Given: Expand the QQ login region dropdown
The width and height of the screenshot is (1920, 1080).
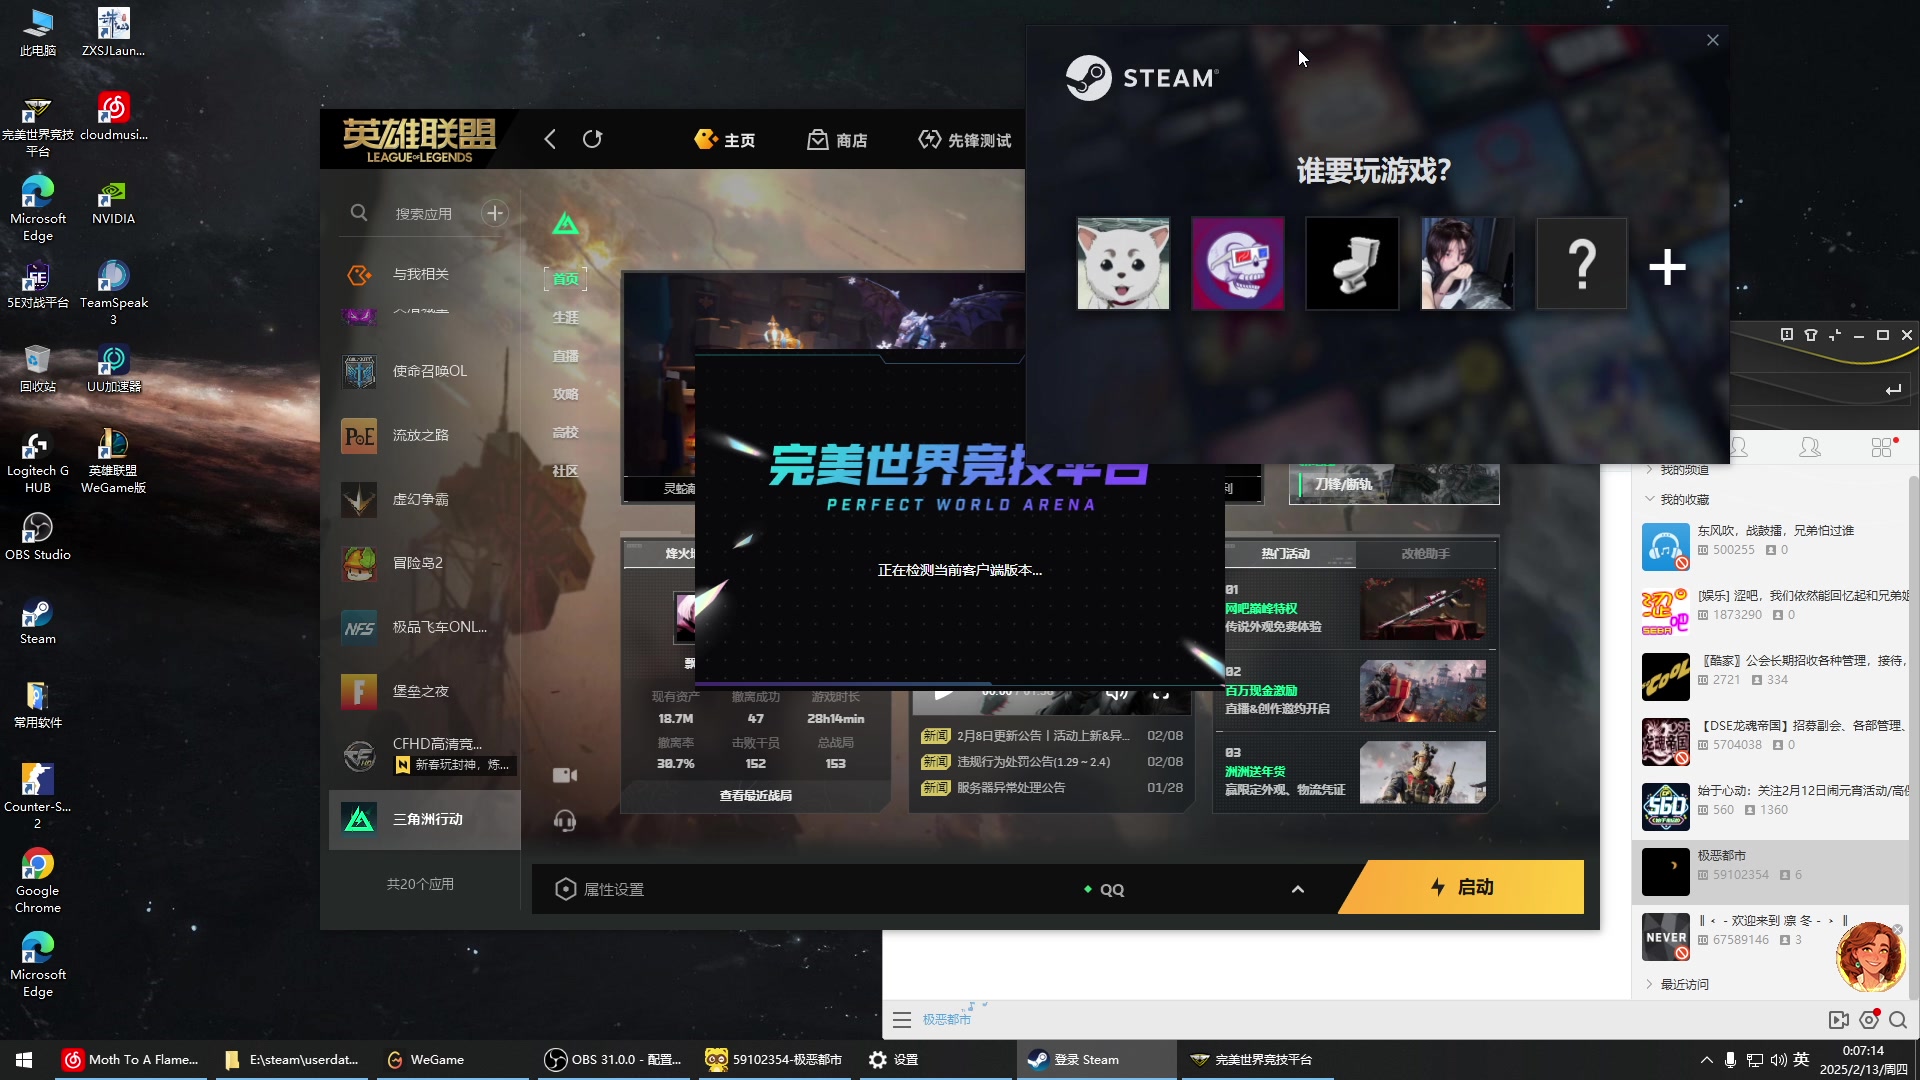Looking at the screenshot, I should point(1298,889).
